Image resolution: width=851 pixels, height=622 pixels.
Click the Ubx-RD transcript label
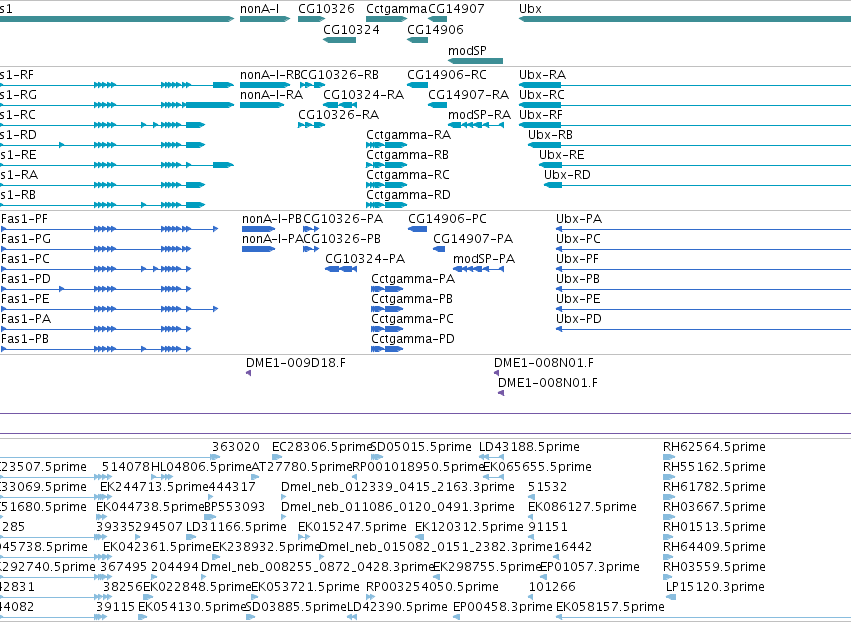pyautogui.click(x=567, y=175)
